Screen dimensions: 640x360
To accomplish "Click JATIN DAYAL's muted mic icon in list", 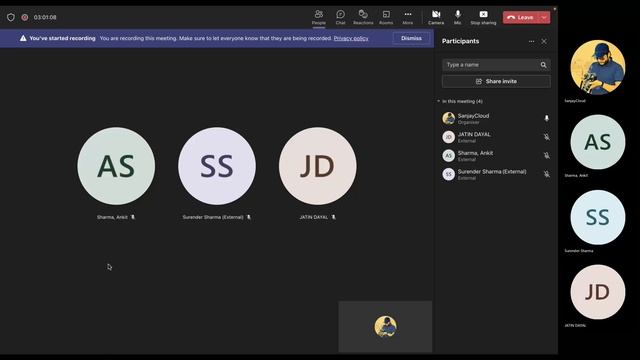I will click(x=547, y=137).
